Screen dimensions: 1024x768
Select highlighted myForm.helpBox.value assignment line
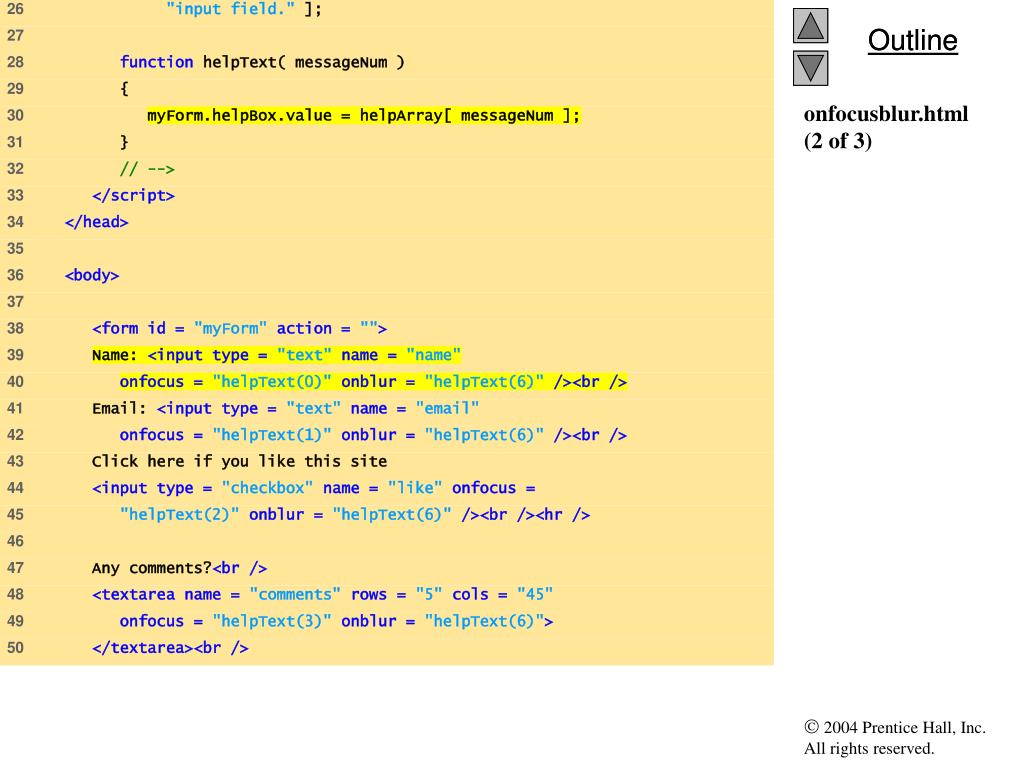coord(363,116)
